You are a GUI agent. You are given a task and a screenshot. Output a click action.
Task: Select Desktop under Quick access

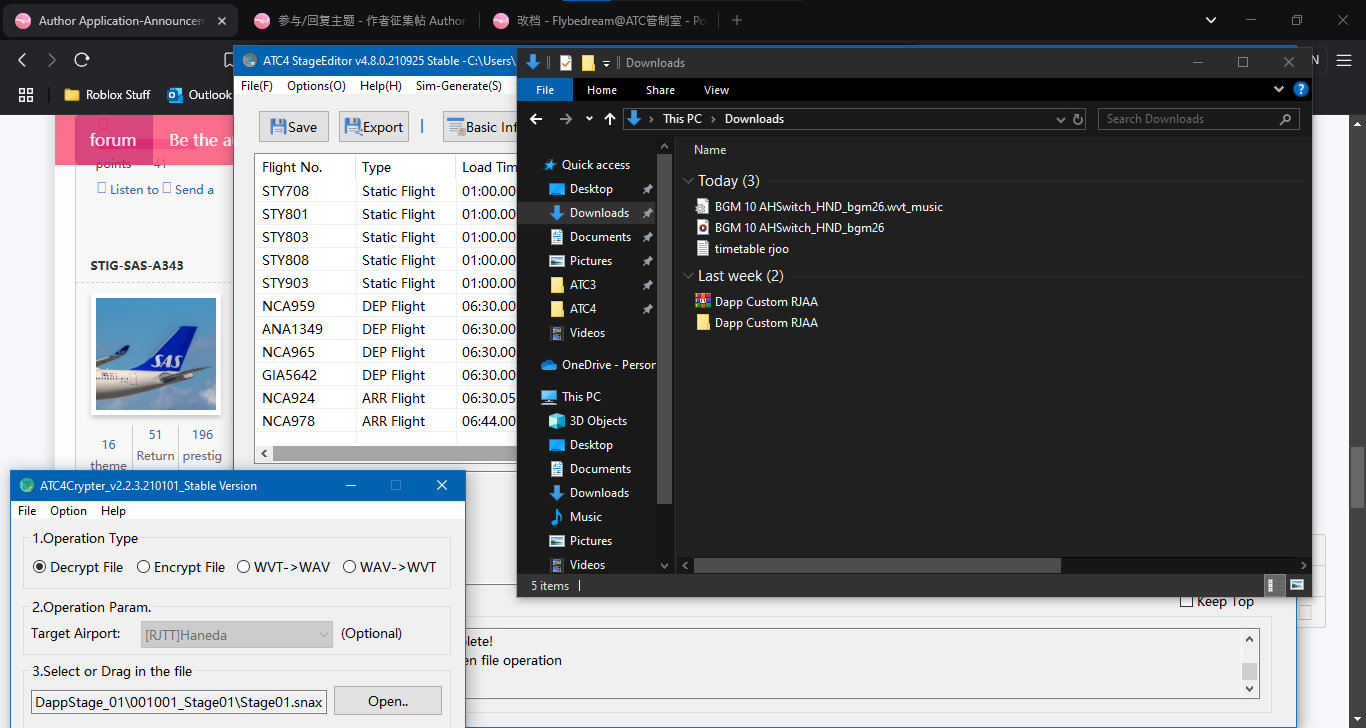(591, 189)
